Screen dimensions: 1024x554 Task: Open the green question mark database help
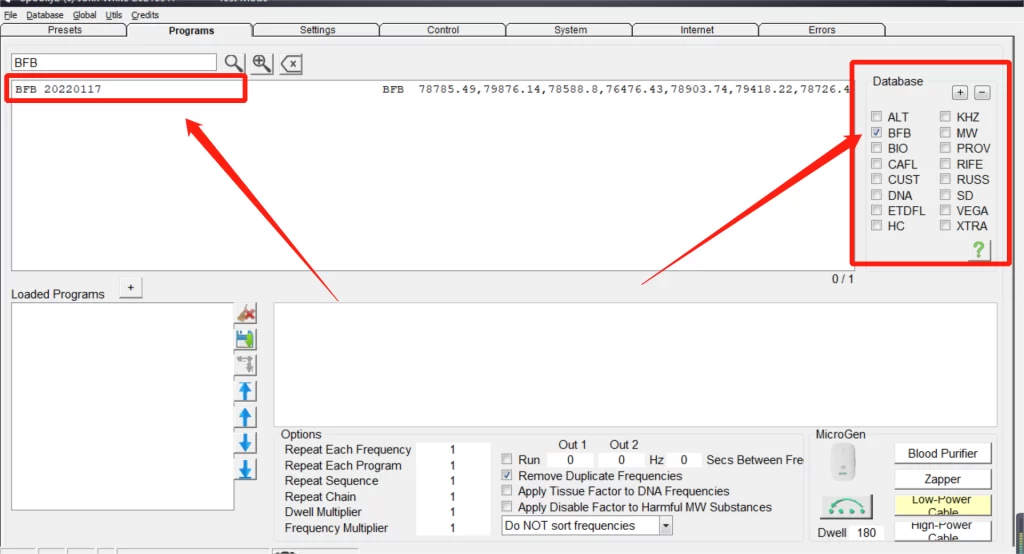pyautogui.click(x=979, y=250)
